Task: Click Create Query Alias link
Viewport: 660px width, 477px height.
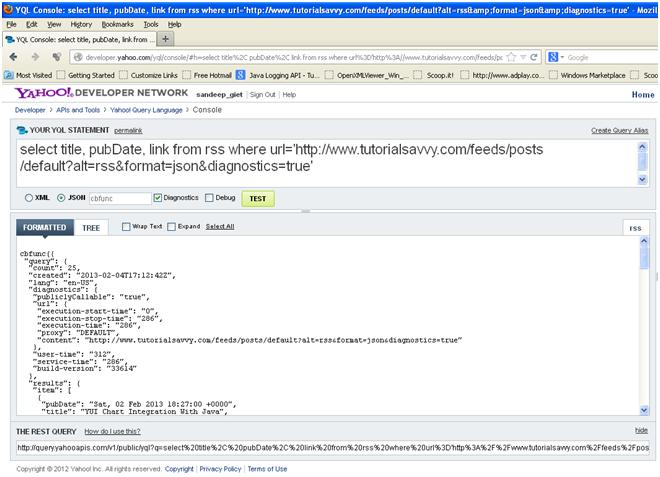Action: click(620, 131)
